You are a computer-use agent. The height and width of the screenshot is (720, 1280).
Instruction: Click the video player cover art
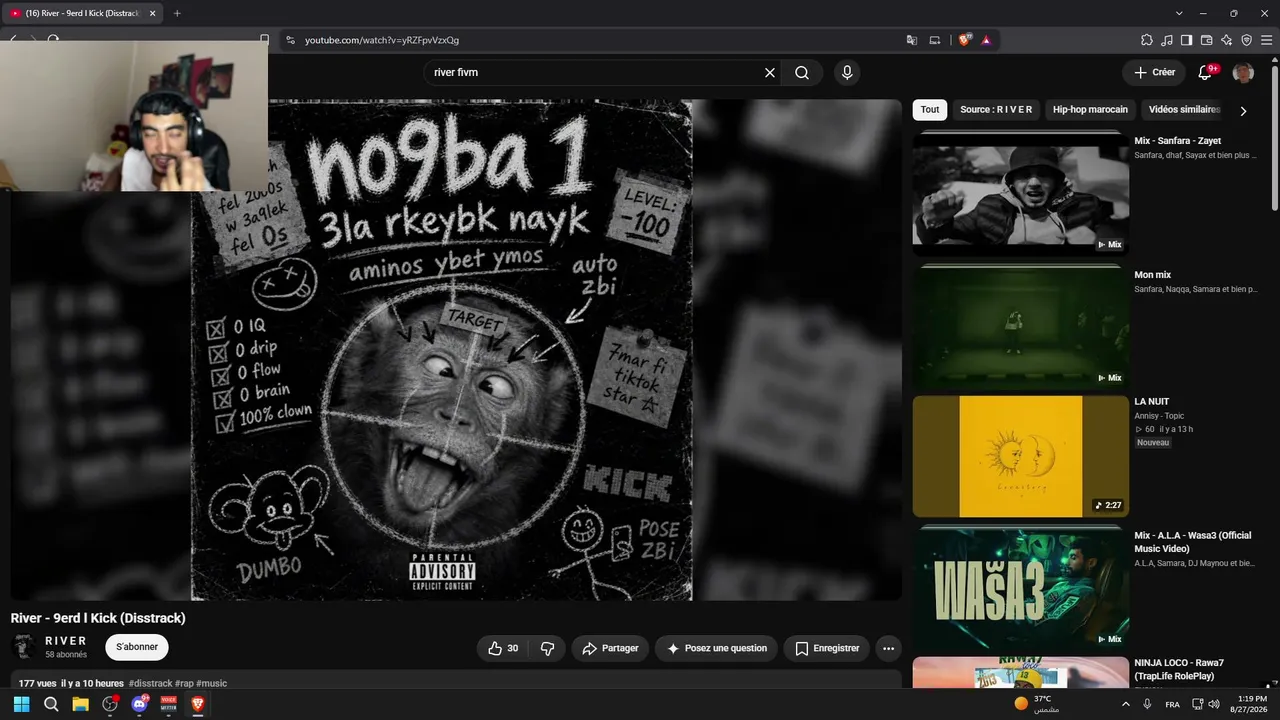[x=441, y=349]
